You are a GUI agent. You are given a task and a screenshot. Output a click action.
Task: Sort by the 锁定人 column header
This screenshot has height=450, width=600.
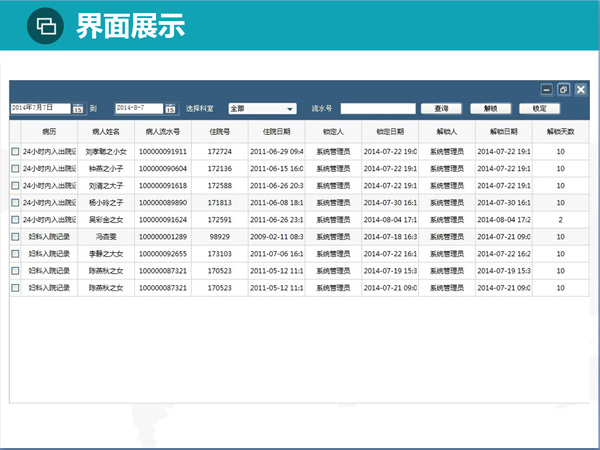click(x=333, y=132)
